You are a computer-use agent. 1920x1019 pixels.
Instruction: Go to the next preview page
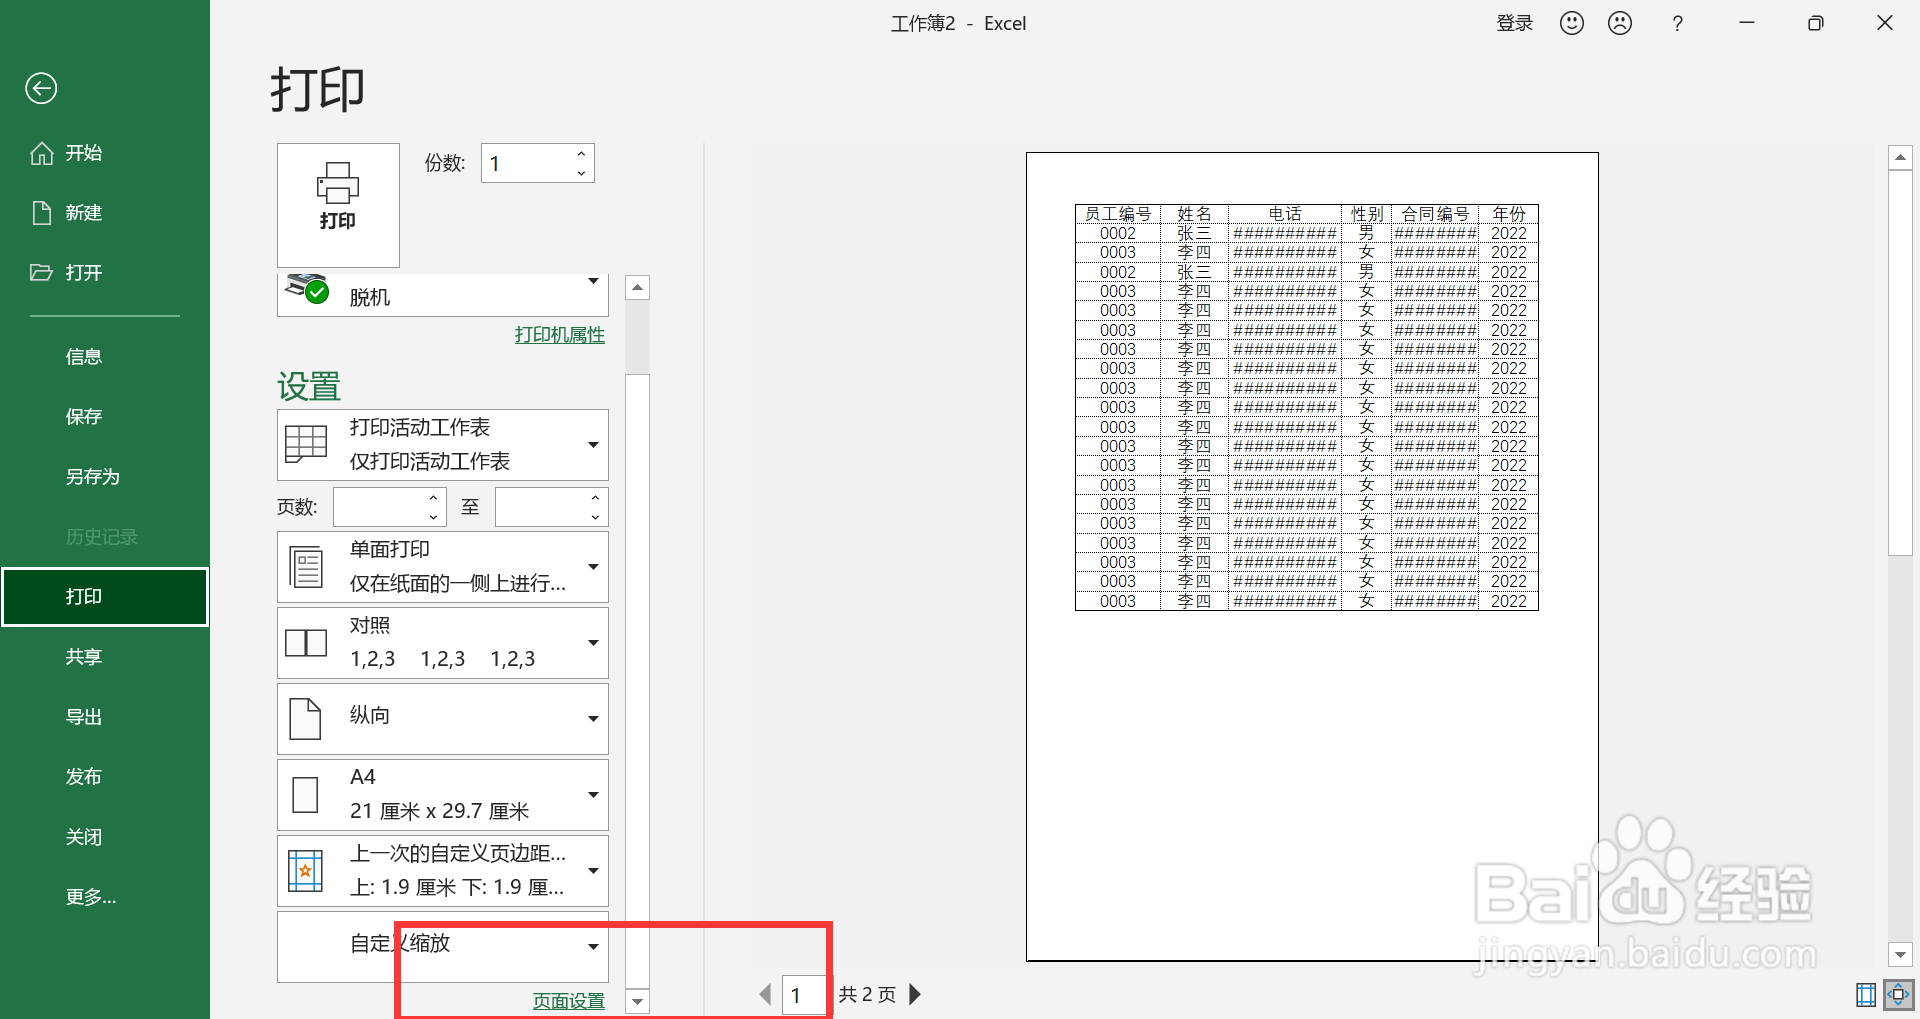point(914,995)
